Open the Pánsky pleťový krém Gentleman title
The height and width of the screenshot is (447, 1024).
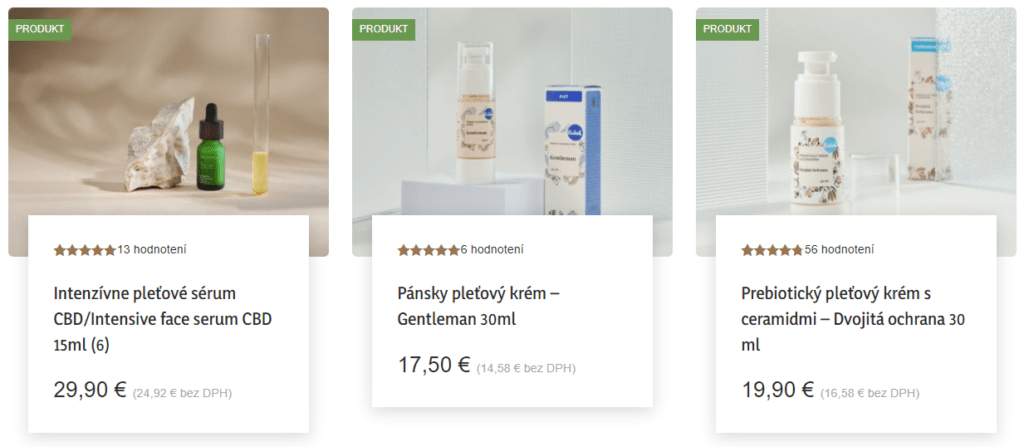click(x=478, y=306)
